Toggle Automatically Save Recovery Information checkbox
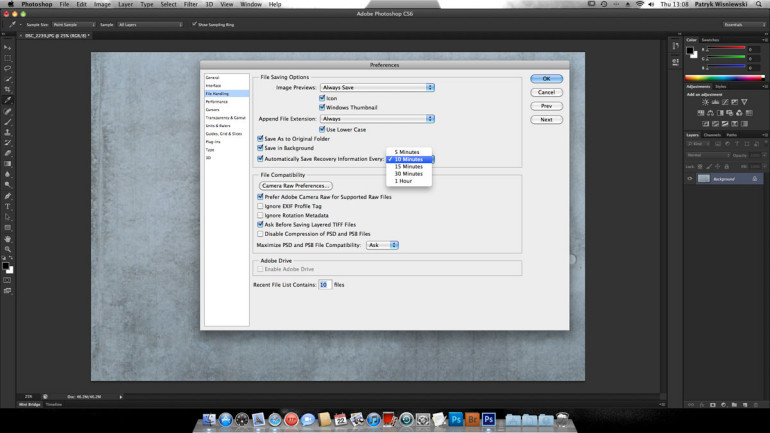Viewport: 770px width, 433px height. pyautogui.click(x=260, y=159)
